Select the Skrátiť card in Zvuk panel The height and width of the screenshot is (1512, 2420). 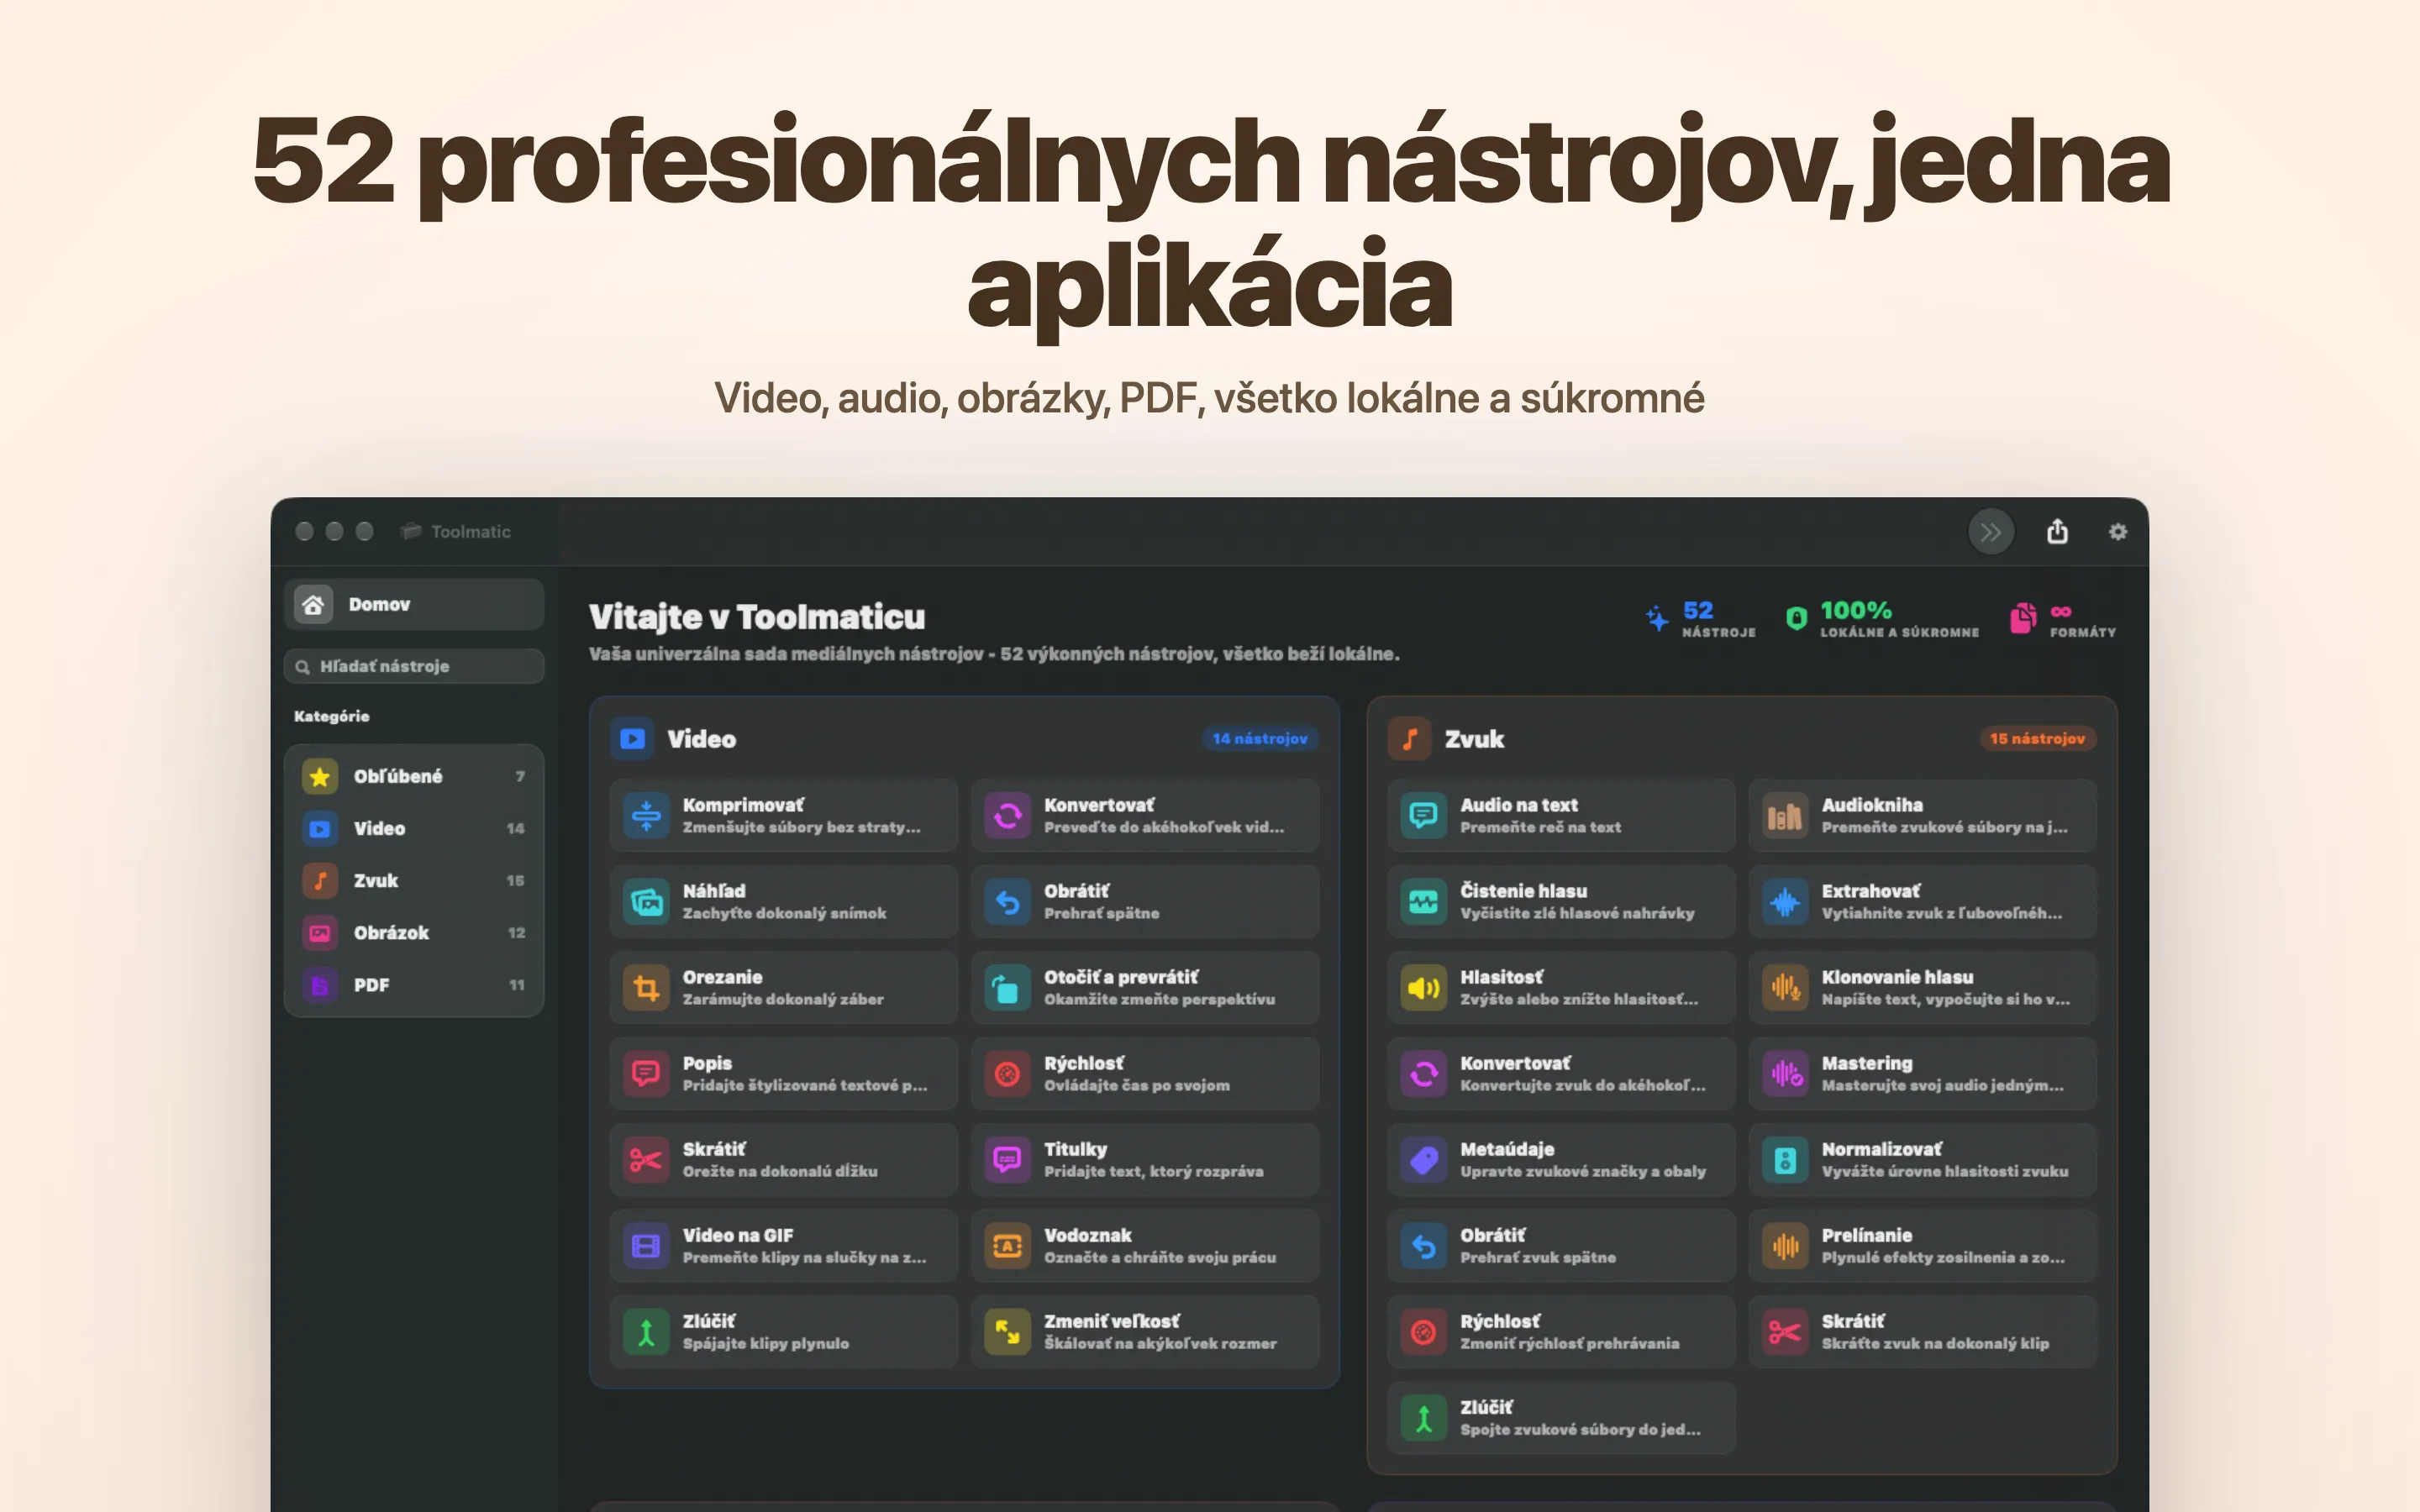(x=1922, y=1332)
